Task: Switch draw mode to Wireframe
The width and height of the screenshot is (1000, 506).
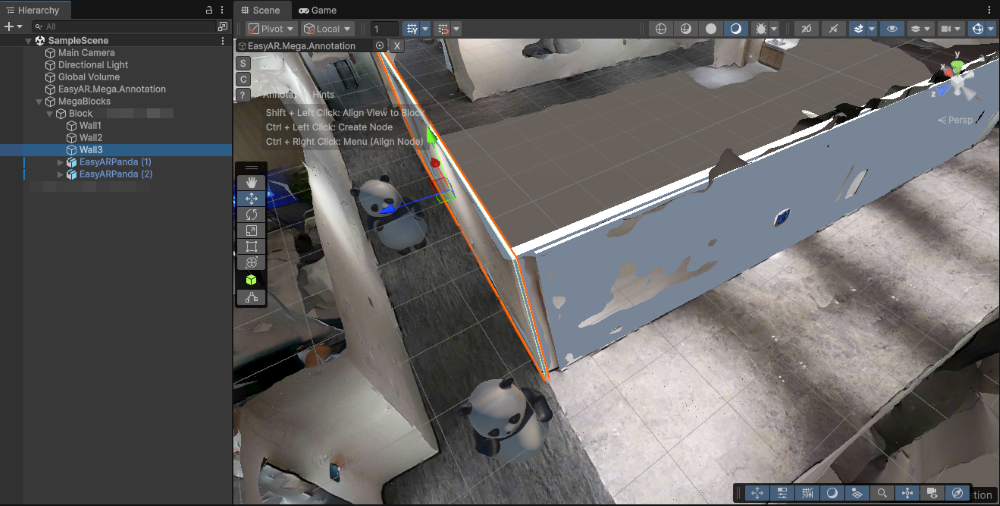Action: coord(661,29)
